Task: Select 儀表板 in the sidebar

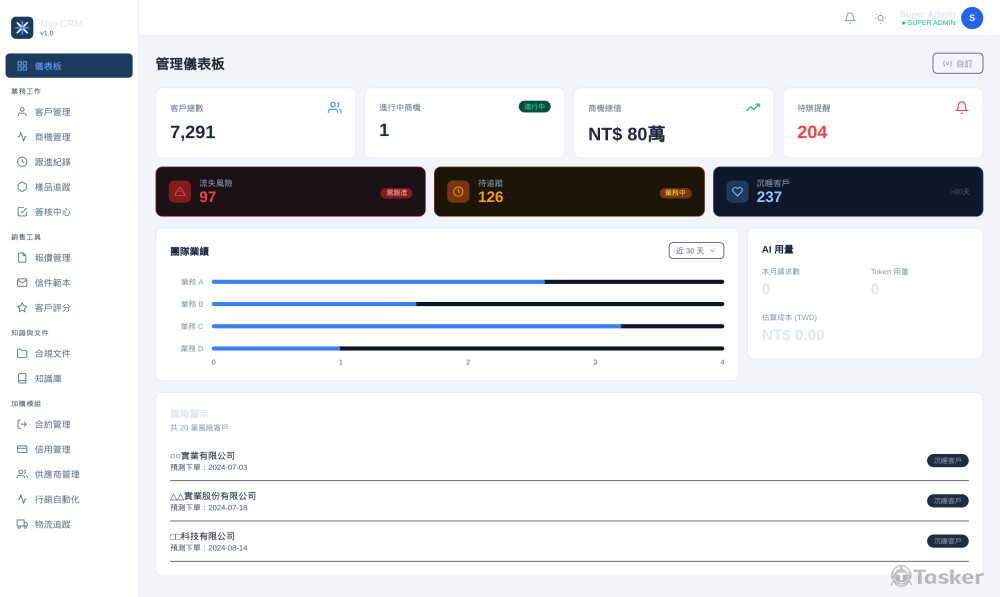Action: tap(69, 66)
